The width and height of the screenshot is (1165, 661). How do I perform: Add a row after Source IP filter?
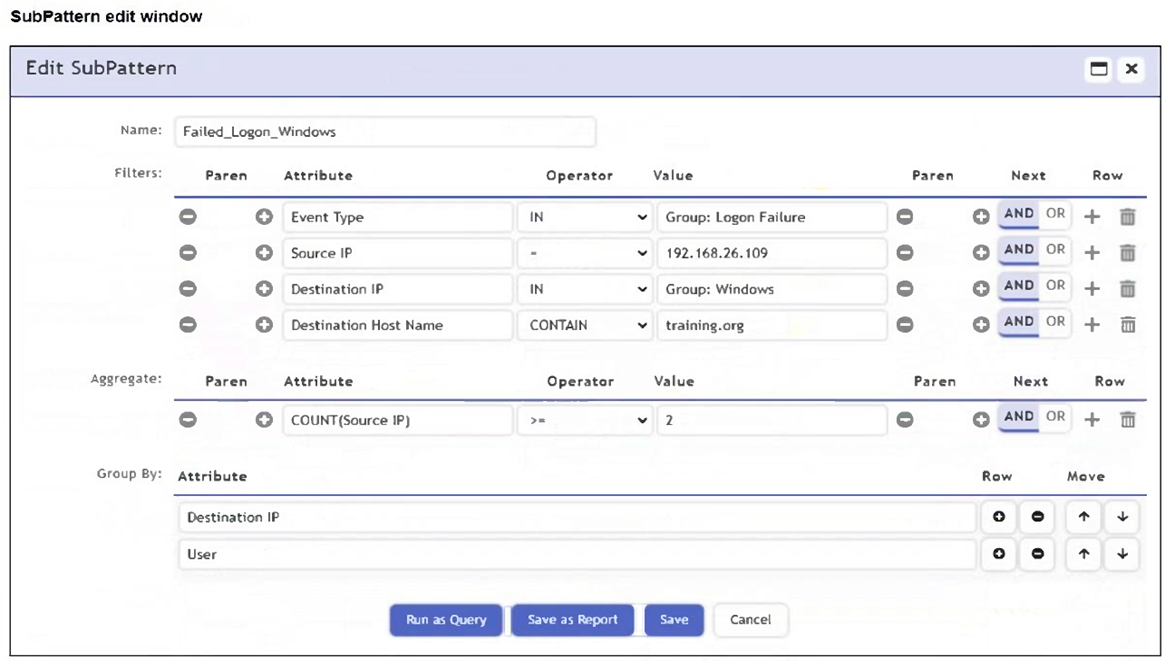point(1092,253)
